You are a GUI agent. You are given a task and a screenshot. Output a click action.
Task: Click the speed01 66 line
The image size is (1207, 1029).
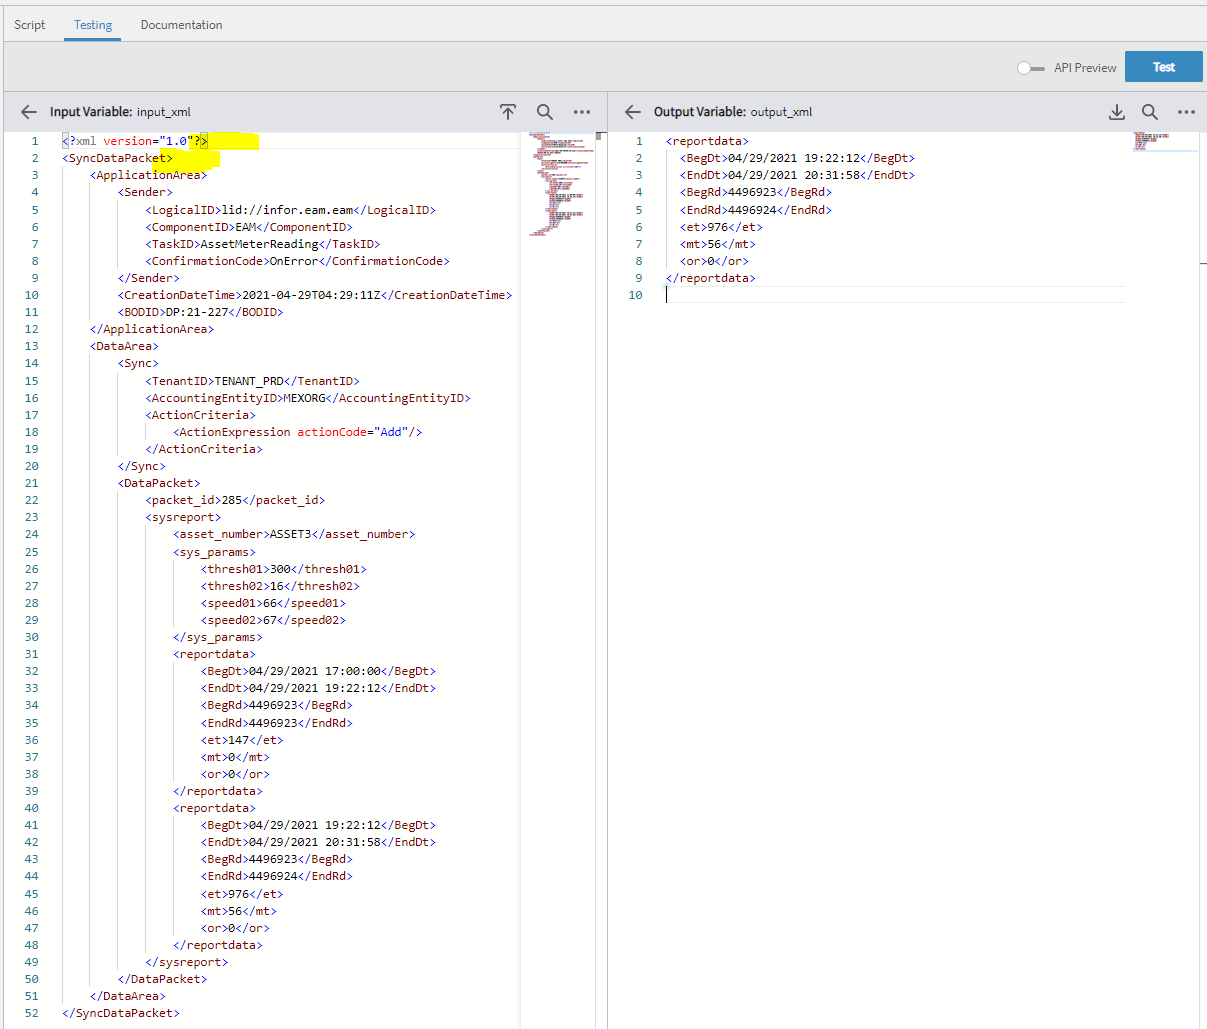(273, 603)
